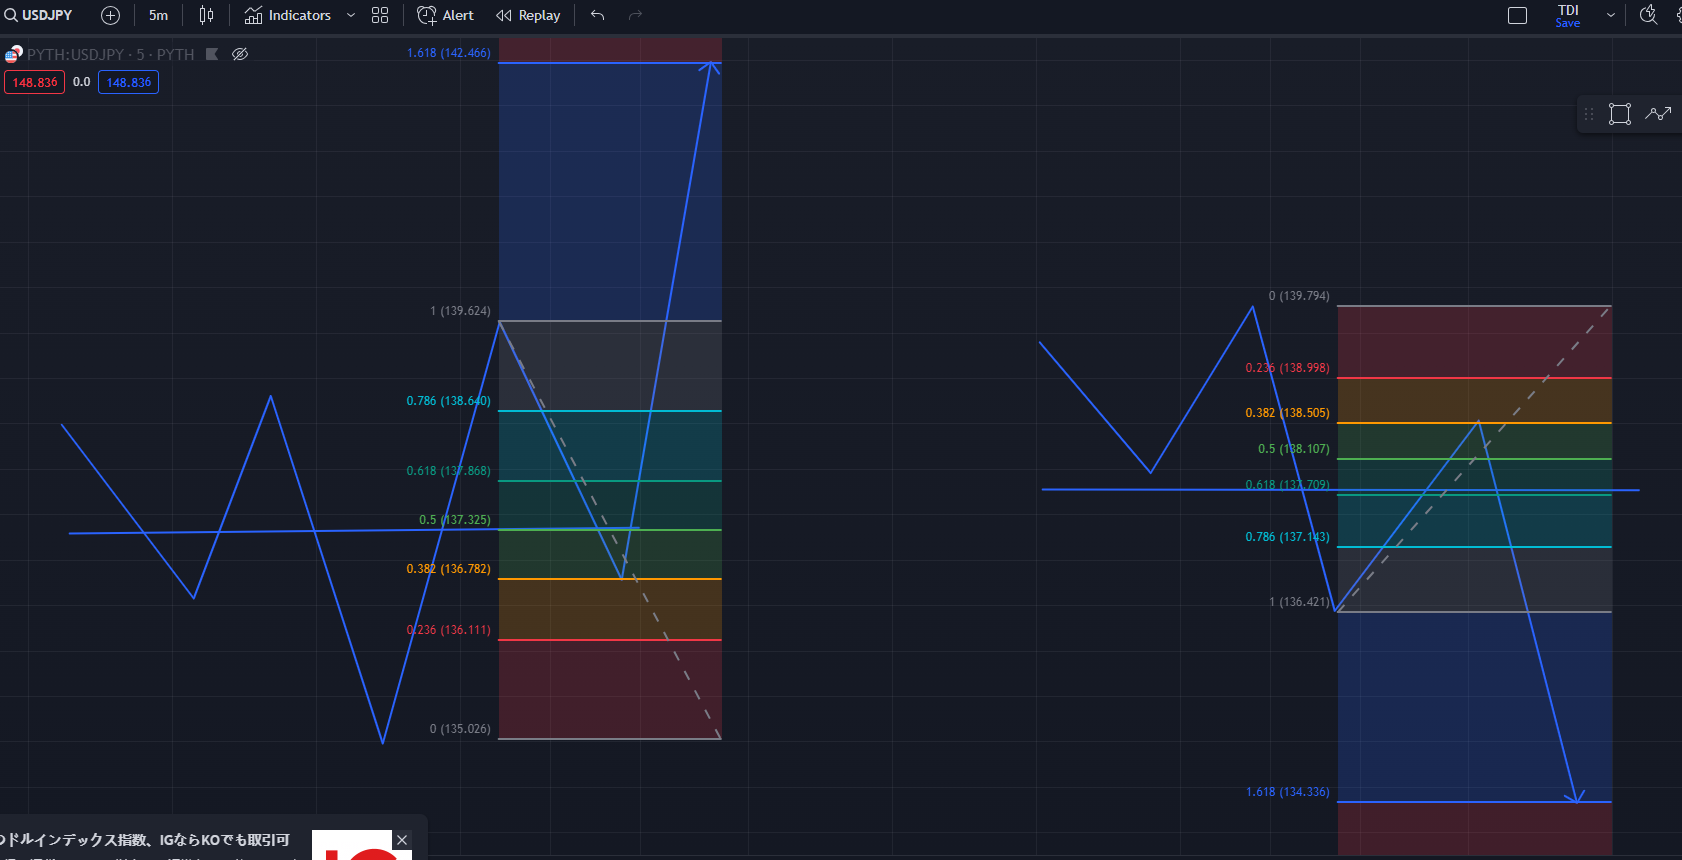Viewport: 1682px width, 860px height.
Task: Click the flag icon beside PYTH legend
Action: pos(212,54)
